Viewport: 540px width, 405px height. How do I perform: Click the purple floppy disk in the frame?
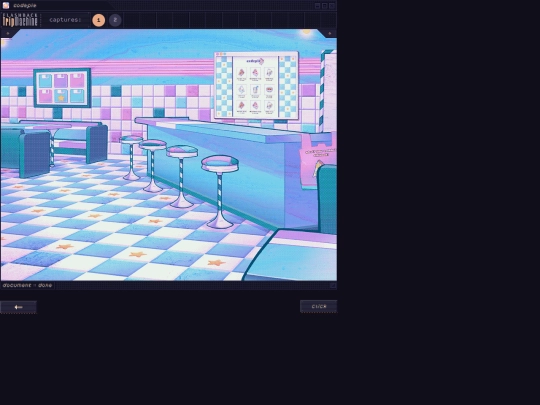click(x=61, y=81)
